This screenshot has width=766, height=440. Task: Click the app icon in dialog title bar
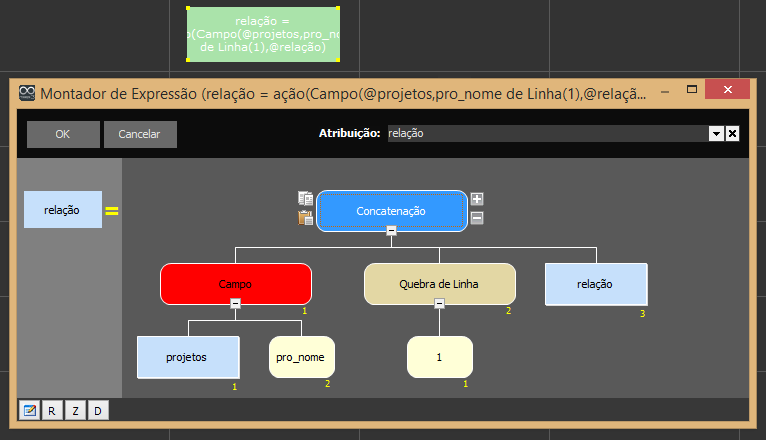click(x=28, y=93)
